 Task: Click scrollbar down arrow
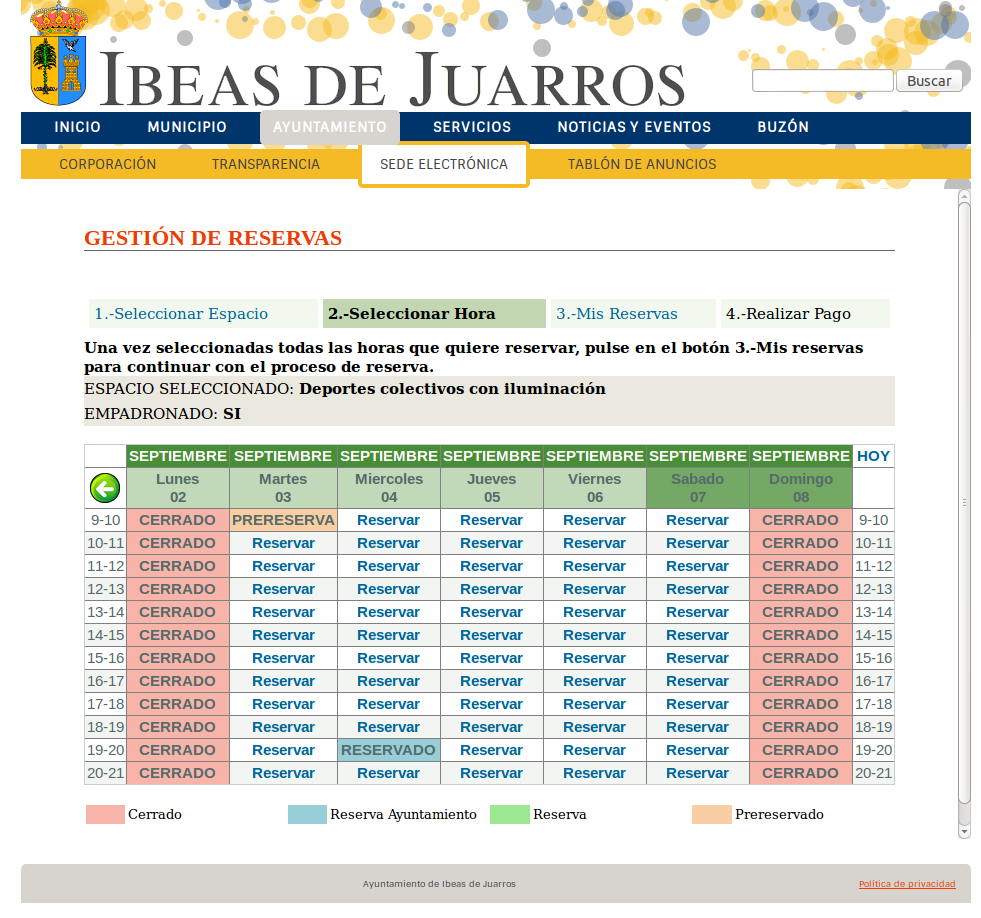point(964,832)
